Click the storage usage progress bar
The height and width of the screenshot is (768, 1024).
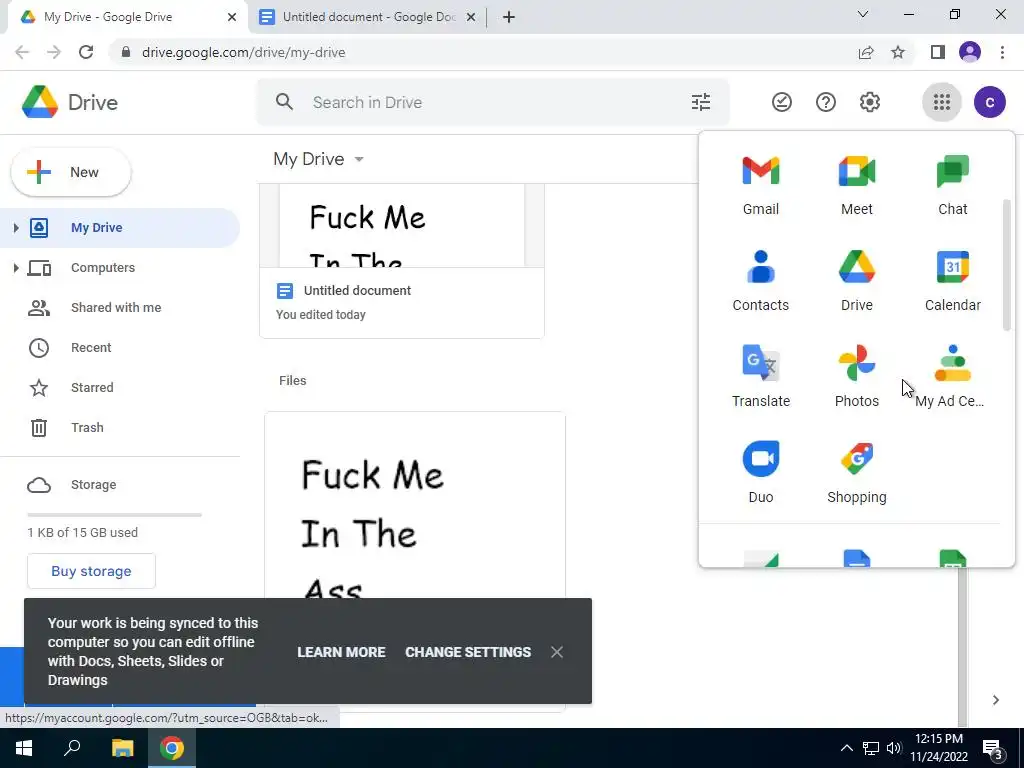(x=114, y=515)
